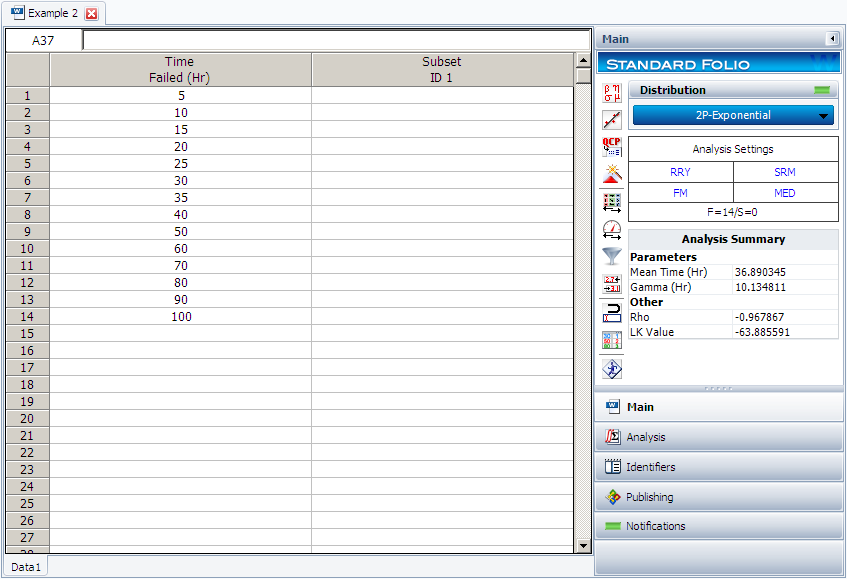Click the Analysis Summary heading
The height and width of the screenshot is (579, 847).
(733, 239)
